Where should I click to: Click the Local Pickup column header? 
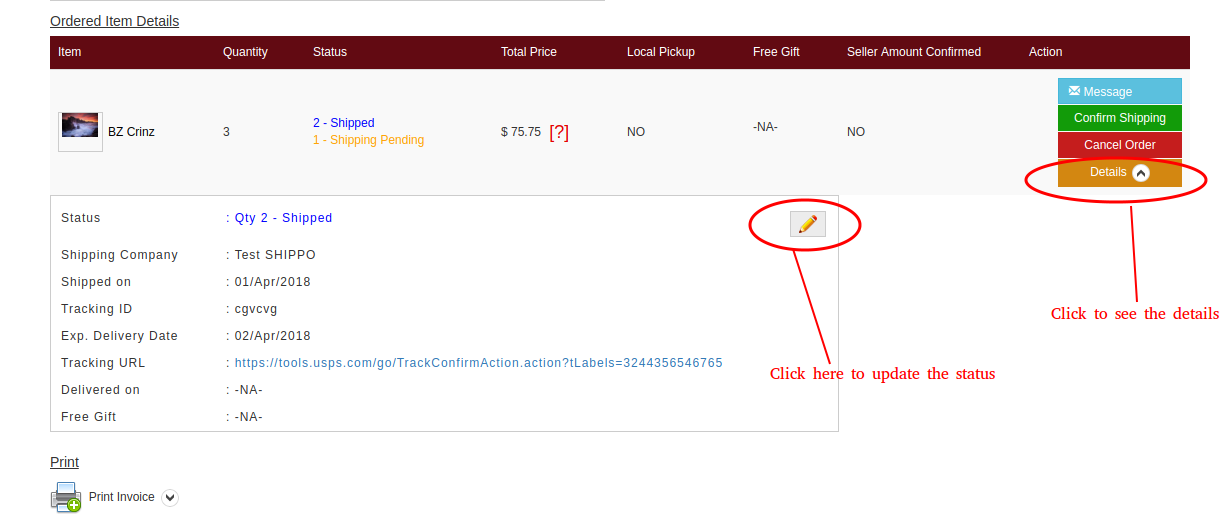pyautogui.click(x=661, y=52)
